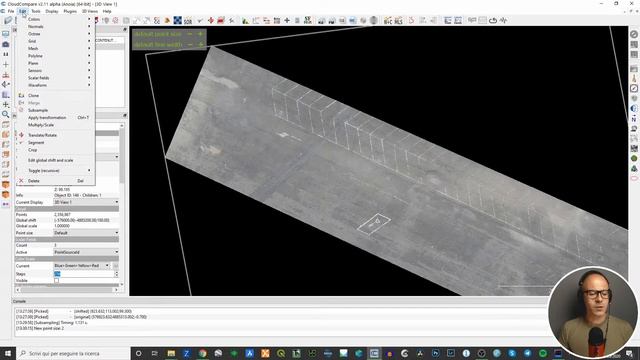This screenshot has height=360, width=640.
Task: Decrease default line width with minus
Action: pos(190,44)
